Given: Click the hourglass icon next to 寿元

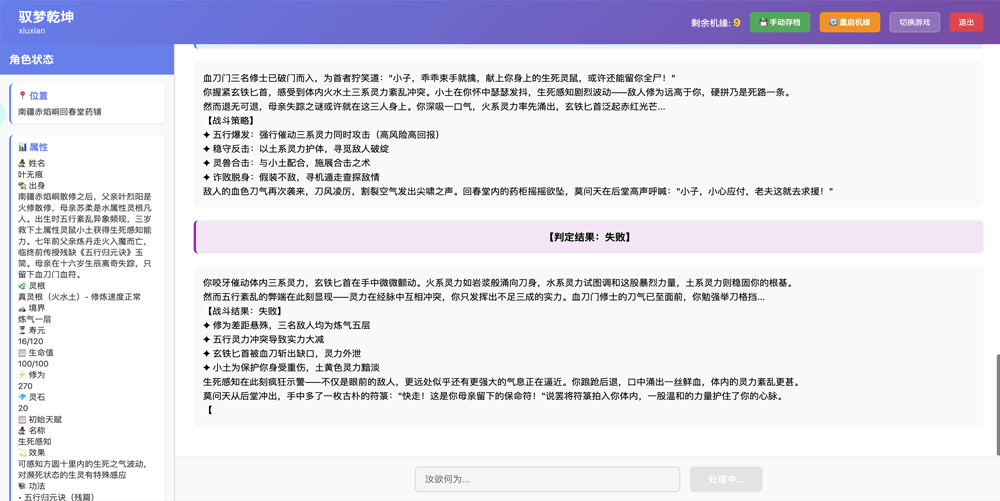Looking at the screenshot, I should point(22,330).
